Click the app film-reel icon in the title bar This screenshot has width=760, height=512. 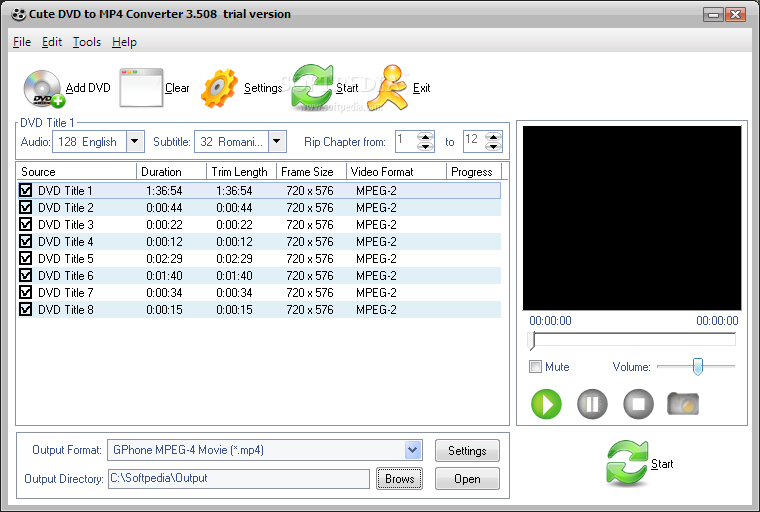click(x=18, y=15)
